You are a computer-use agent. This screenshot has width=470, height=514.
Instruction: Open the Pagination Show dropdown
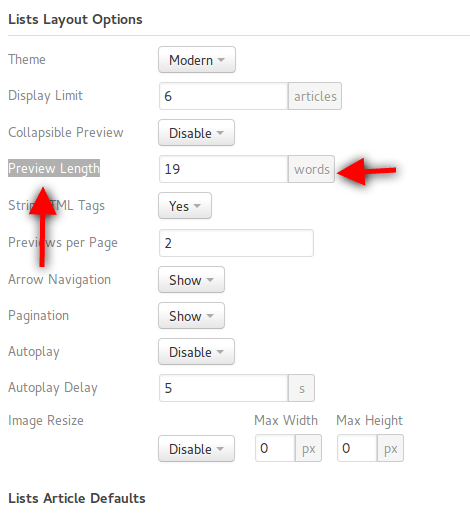click(191, 316)
